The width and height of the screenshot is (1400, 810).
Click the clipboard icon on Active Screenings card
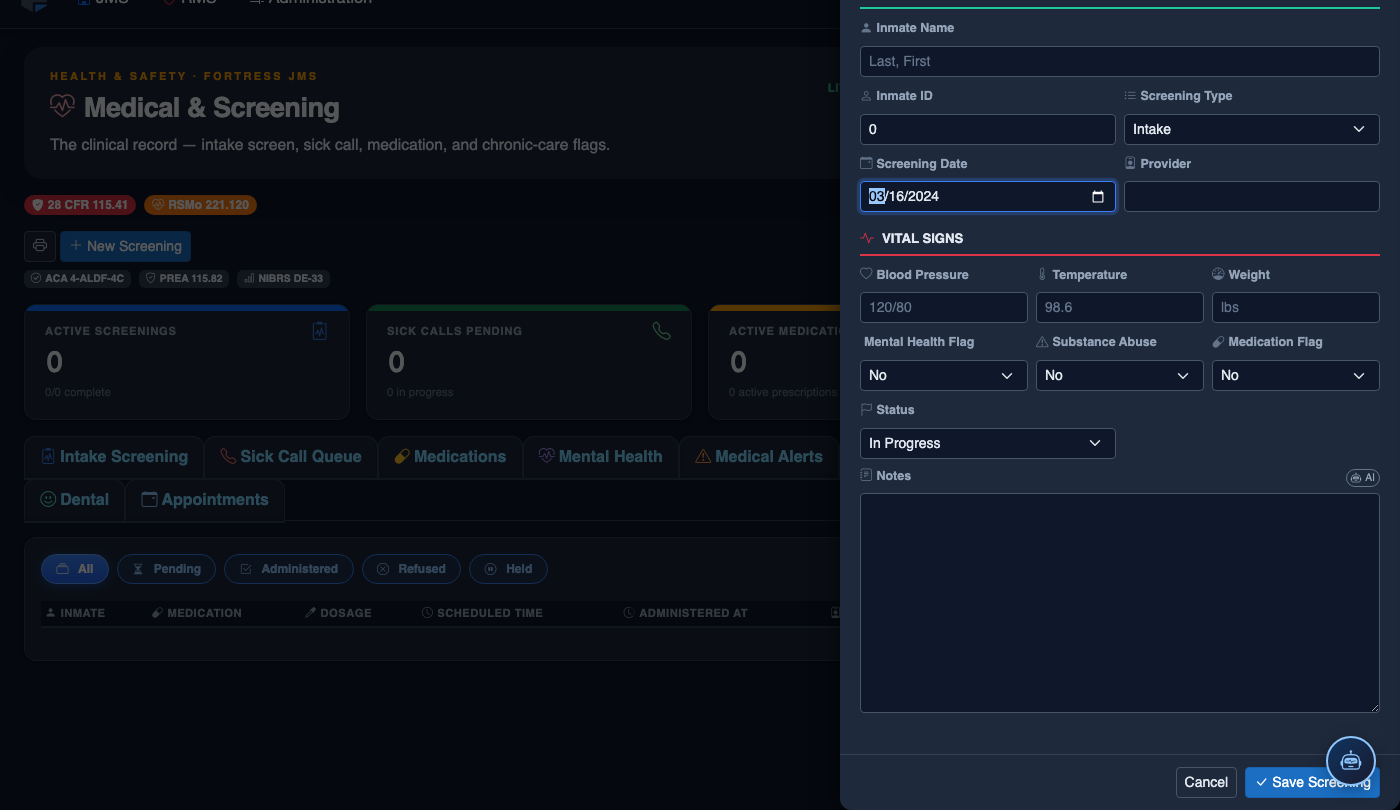[320, 331]
